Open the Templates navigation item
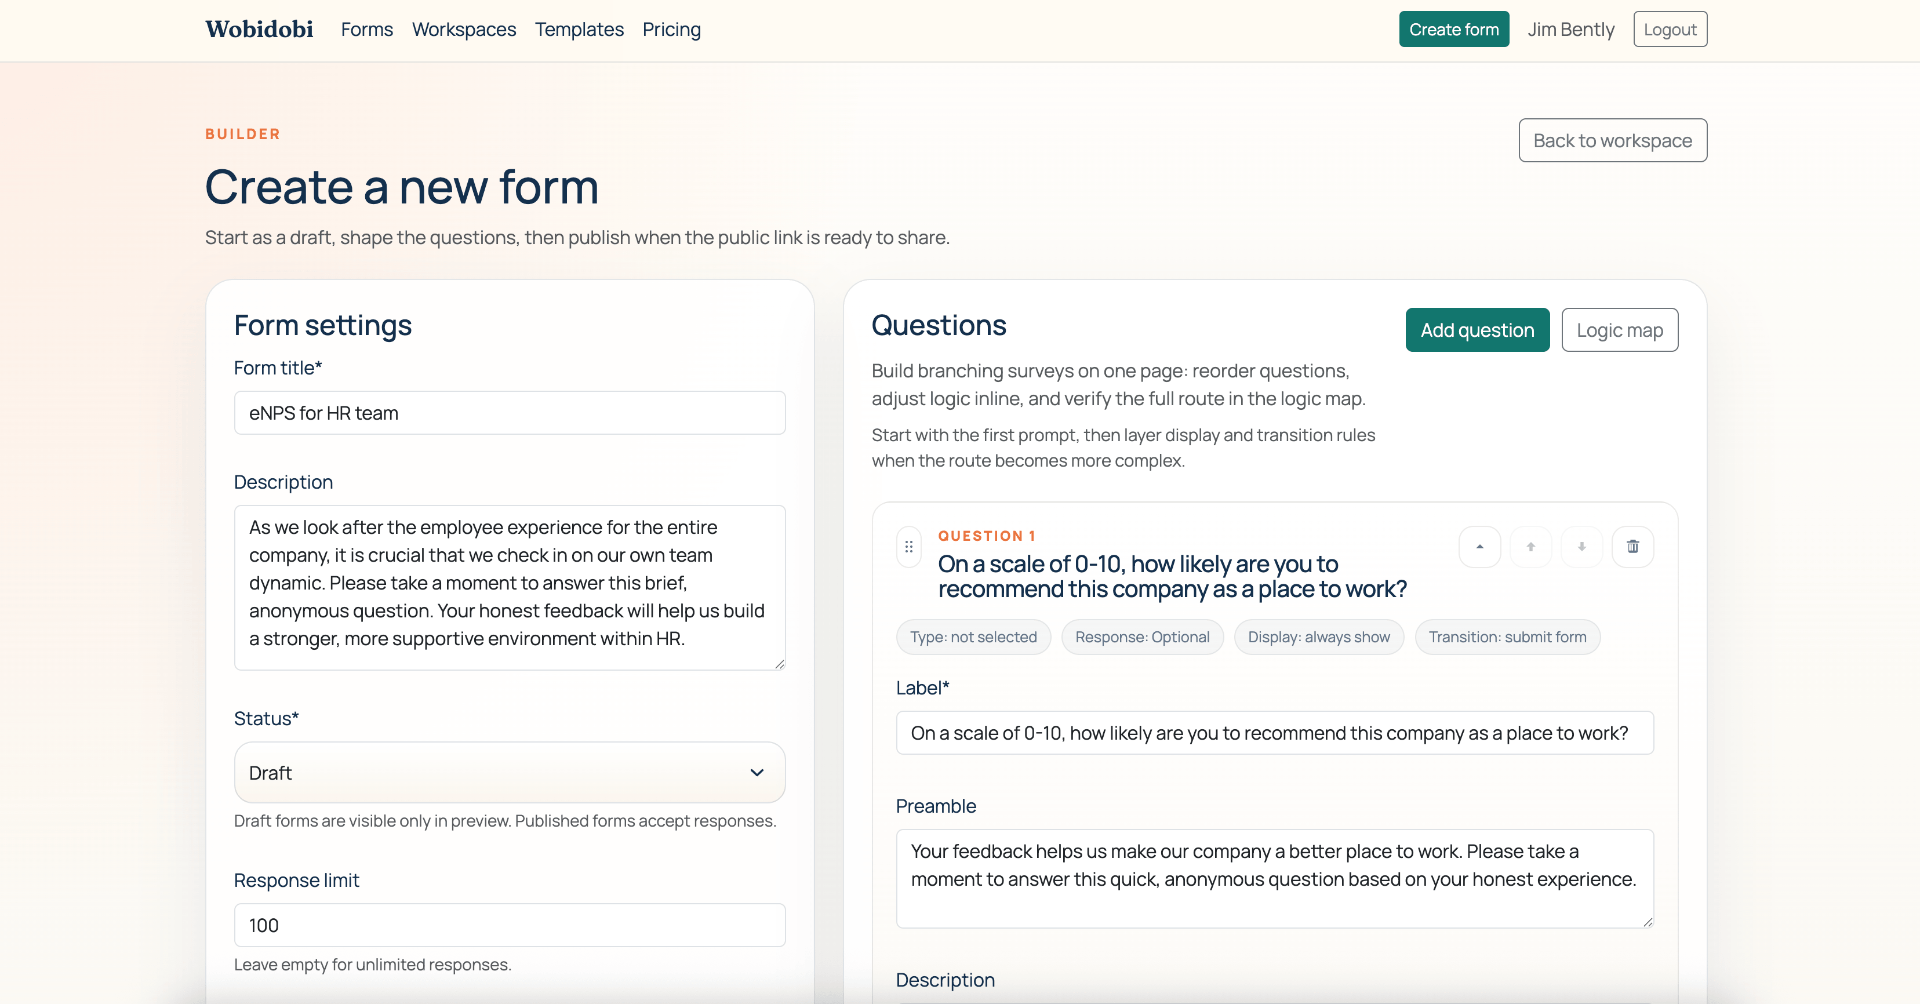This screenshot has height=1004, width=1920. coord(579,30)
